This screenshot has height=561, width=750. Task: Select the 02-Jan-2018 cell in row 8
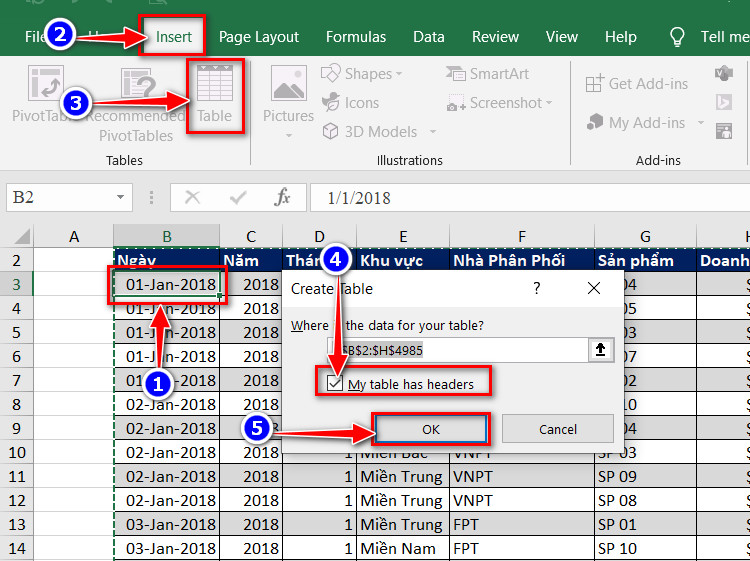coord(167,405)
